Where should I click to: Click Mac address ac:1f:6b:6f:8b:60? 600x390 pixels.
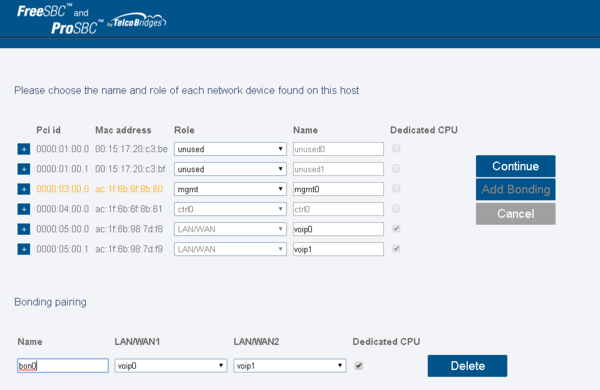tap(129, 189)
